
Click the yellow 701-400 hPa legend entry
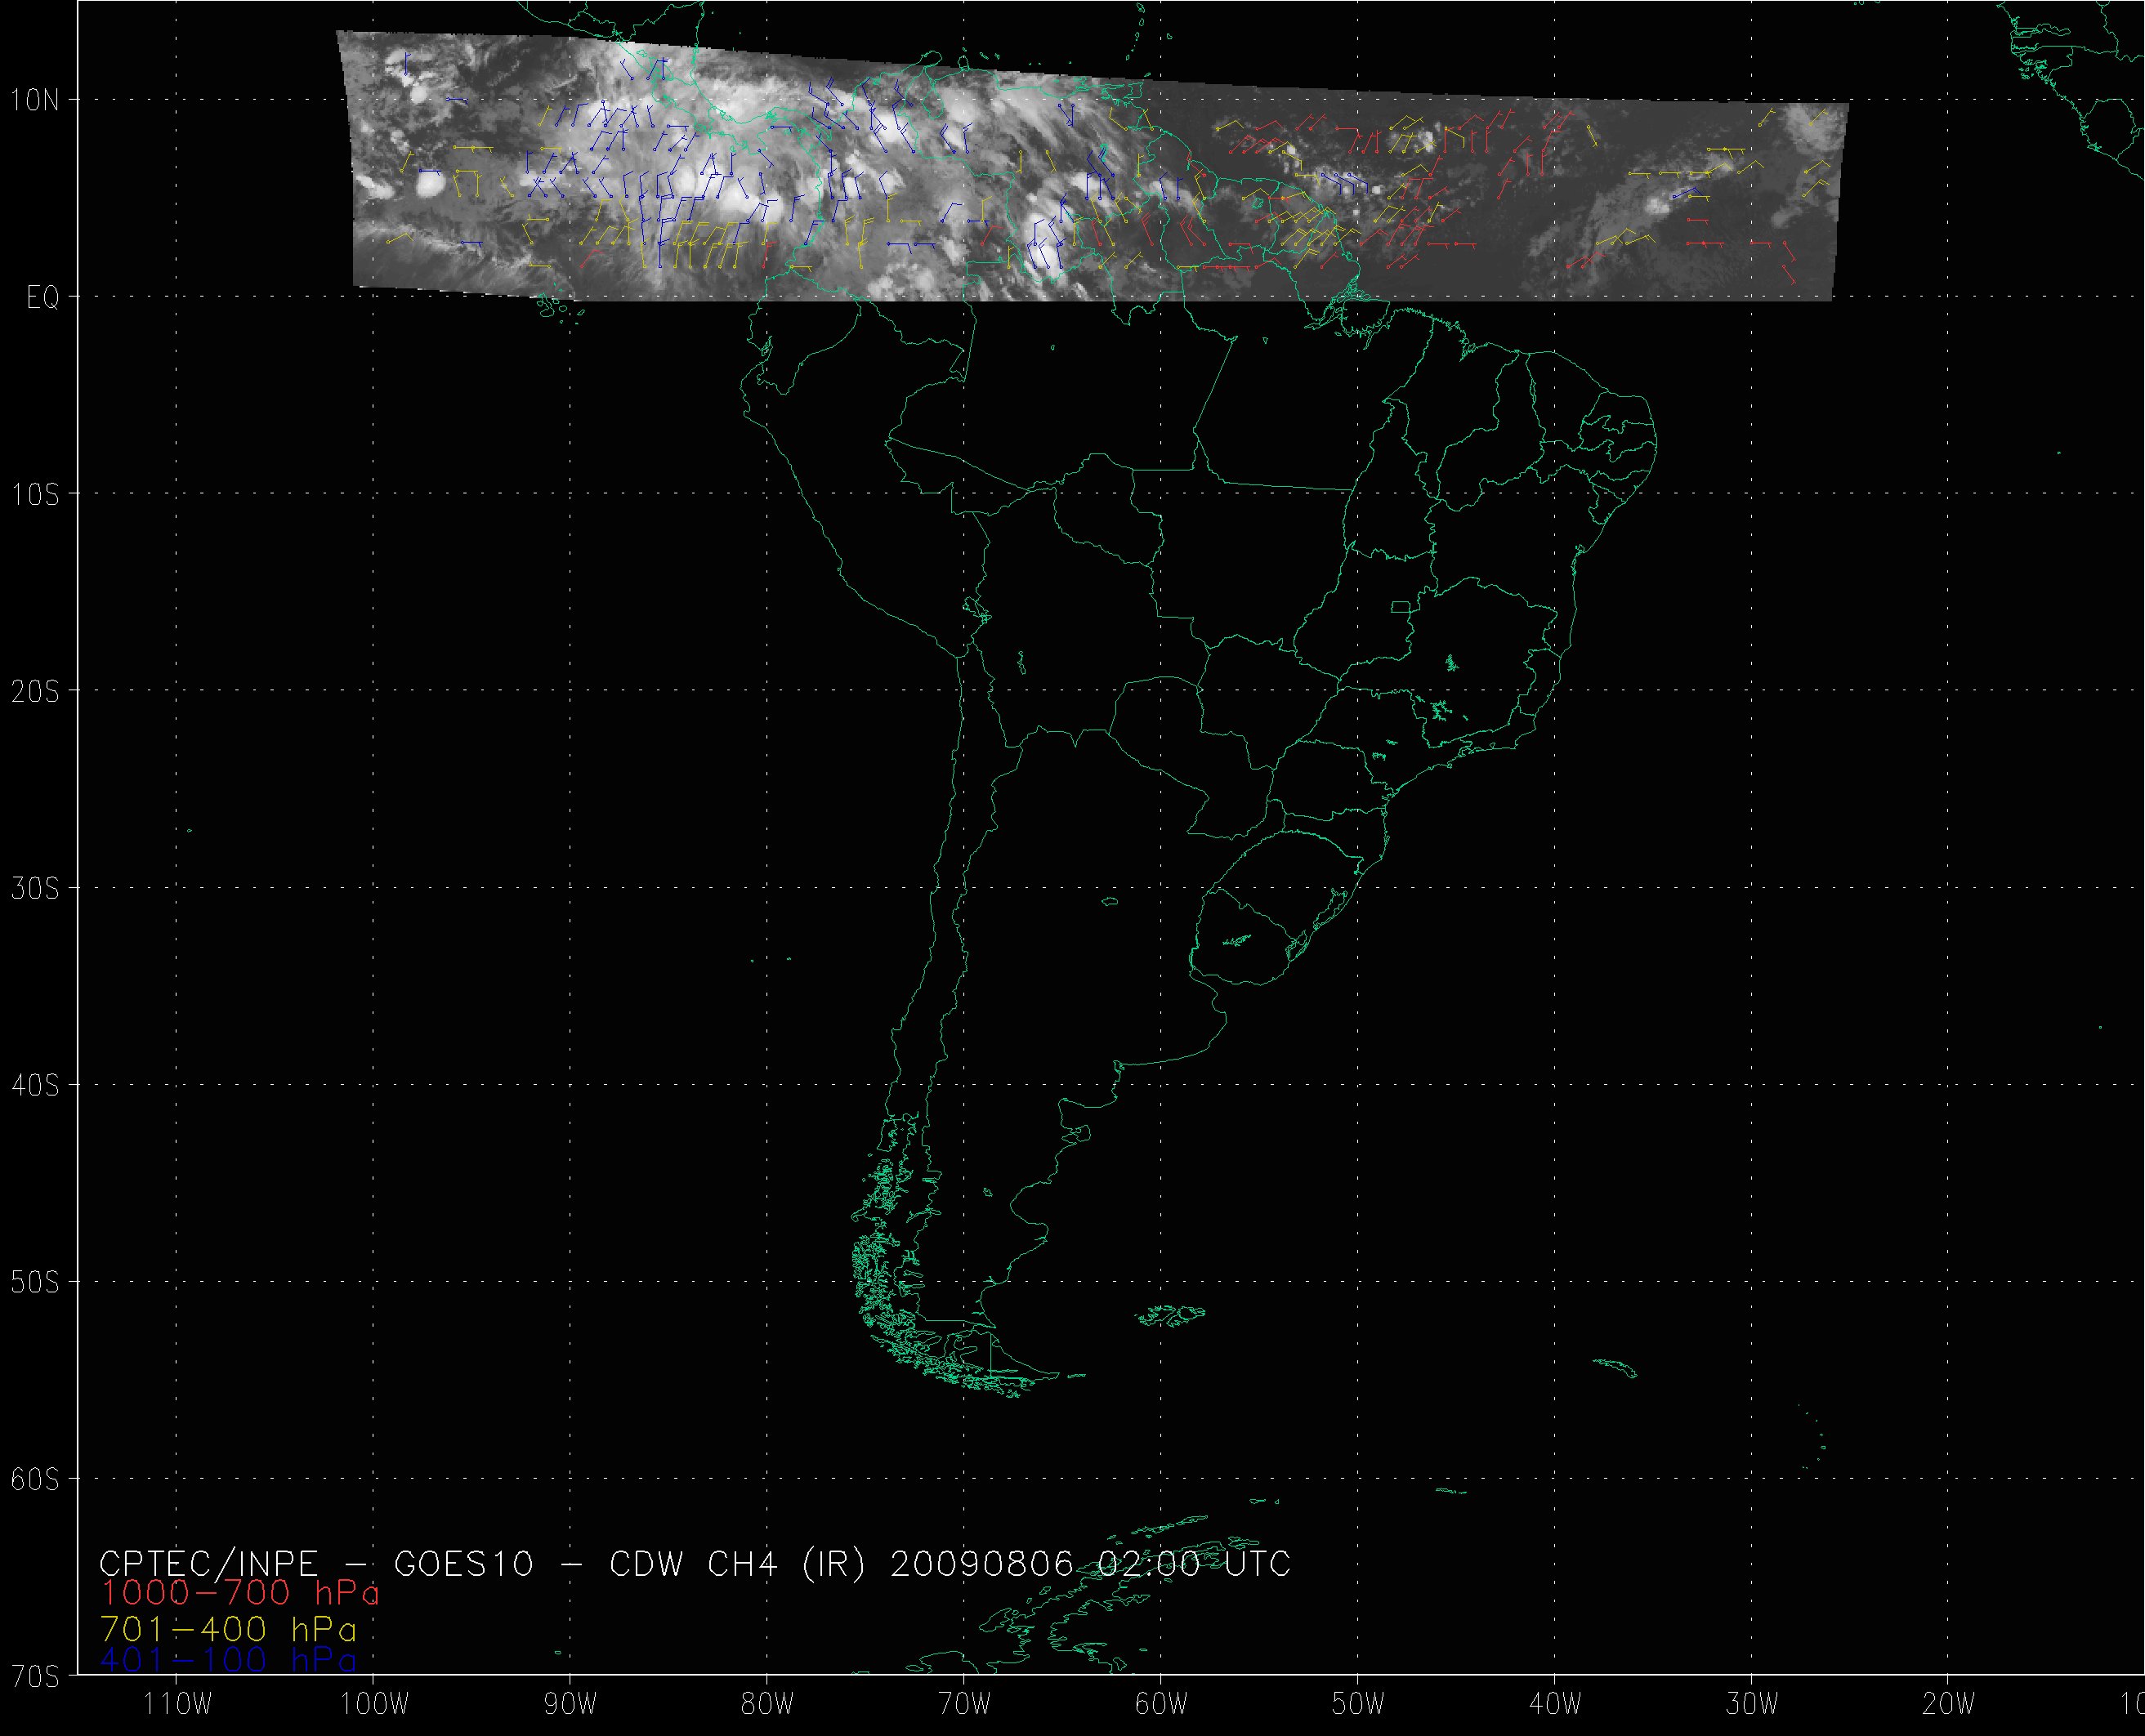[228, 1630]
